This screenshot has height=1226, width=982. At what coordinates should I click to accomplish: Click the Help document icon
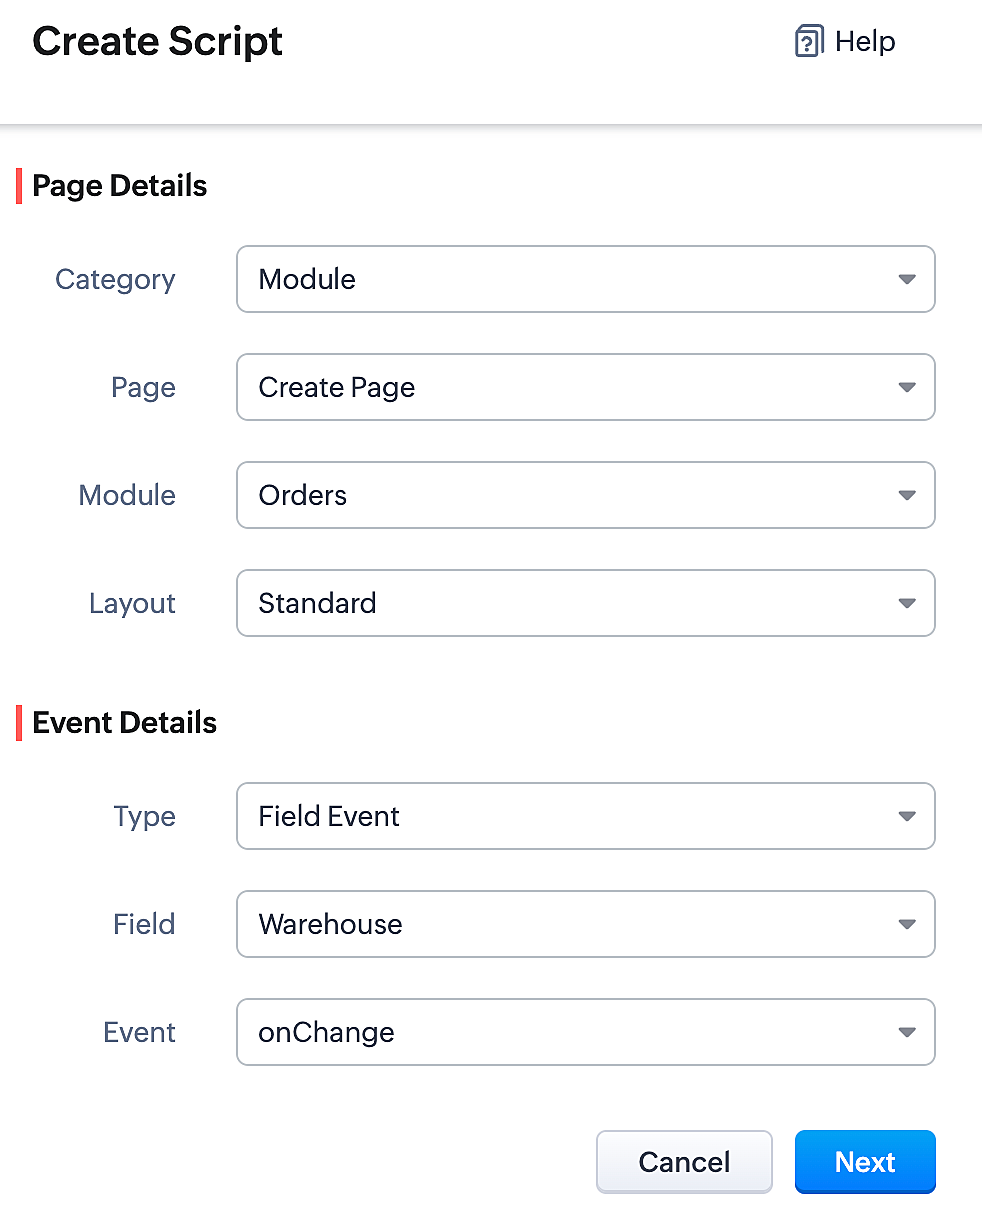tap(808, 42)
